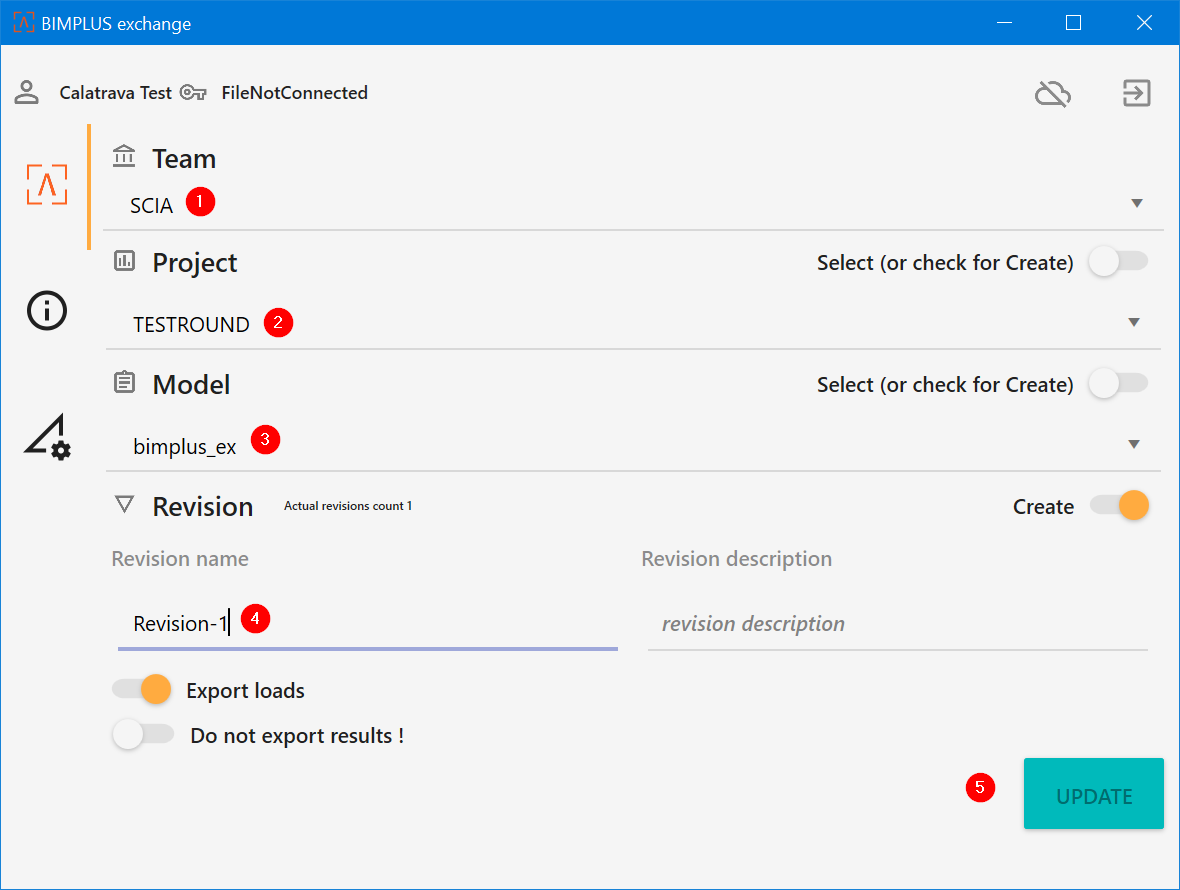The height and width of the screenshot is (890, 1180).
Task: Disable the Revision Create toggle
Action: point(1120,506)
